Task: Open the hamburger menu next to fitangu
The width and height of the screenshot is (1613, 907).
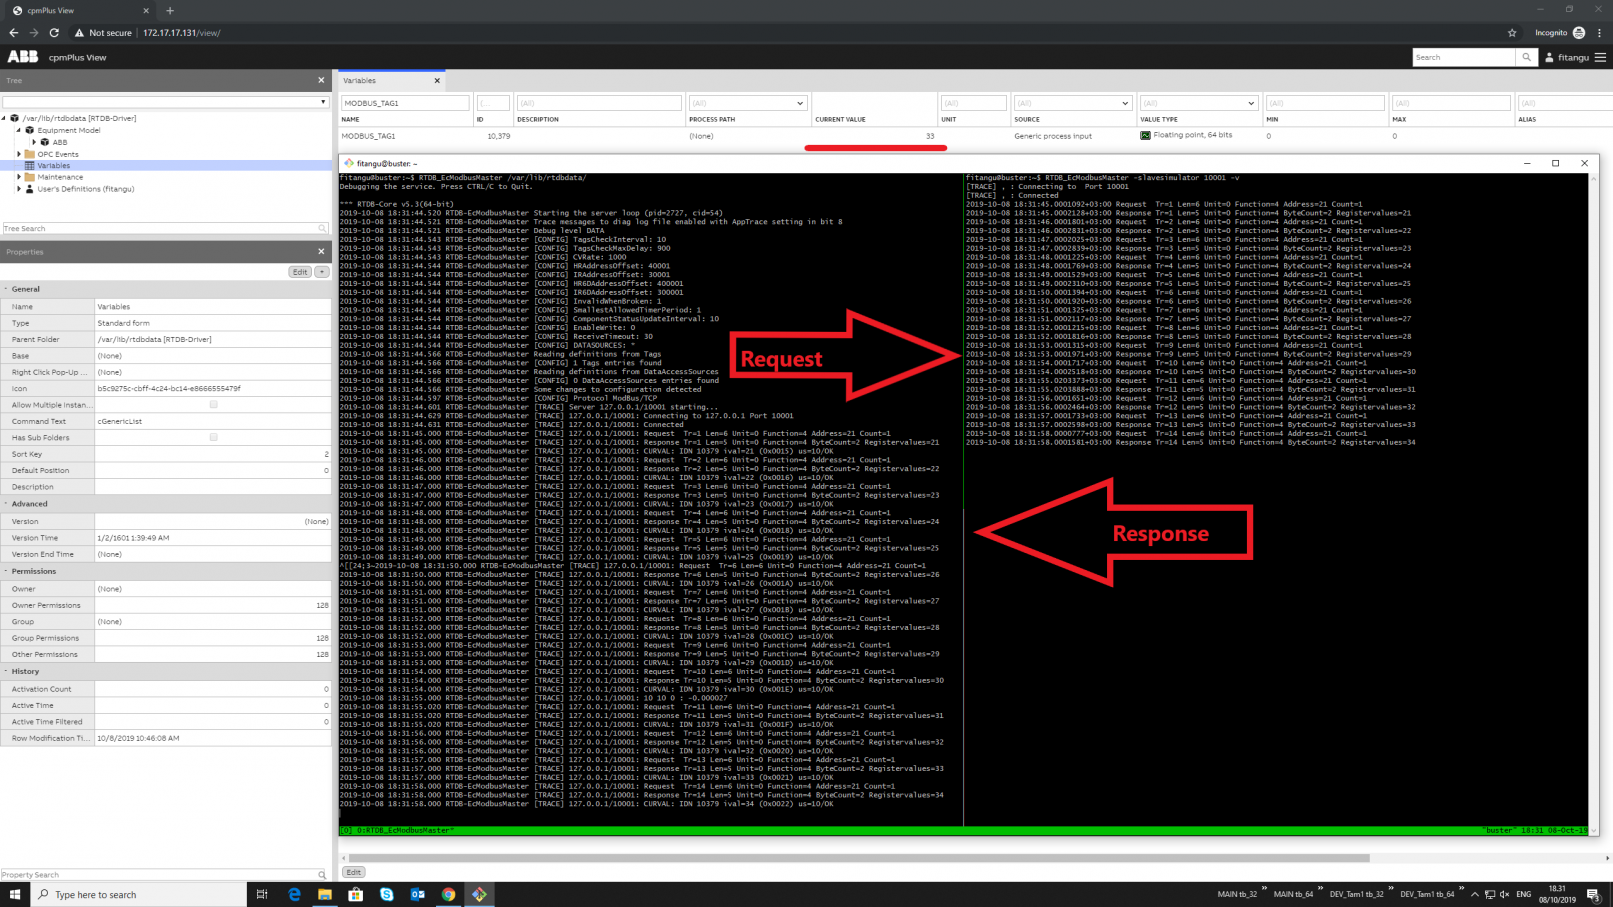Action: (1600, 58)
